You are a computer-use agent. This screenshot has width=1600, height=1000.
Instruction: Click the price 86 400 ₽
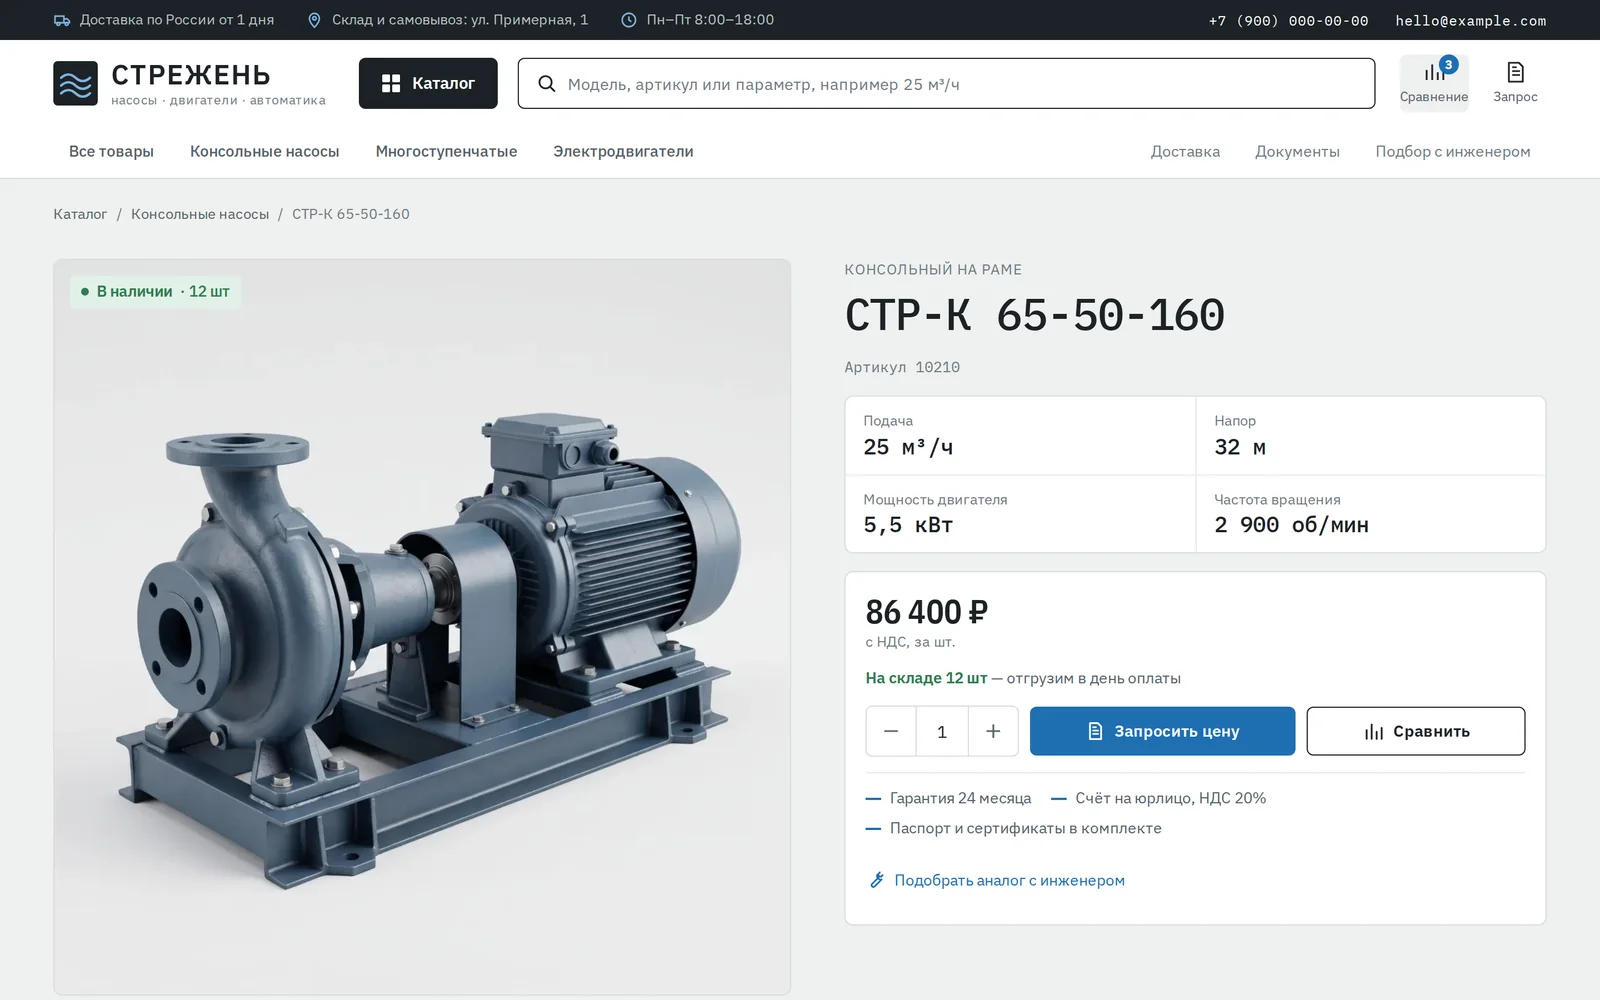click(x=927, y=611)
